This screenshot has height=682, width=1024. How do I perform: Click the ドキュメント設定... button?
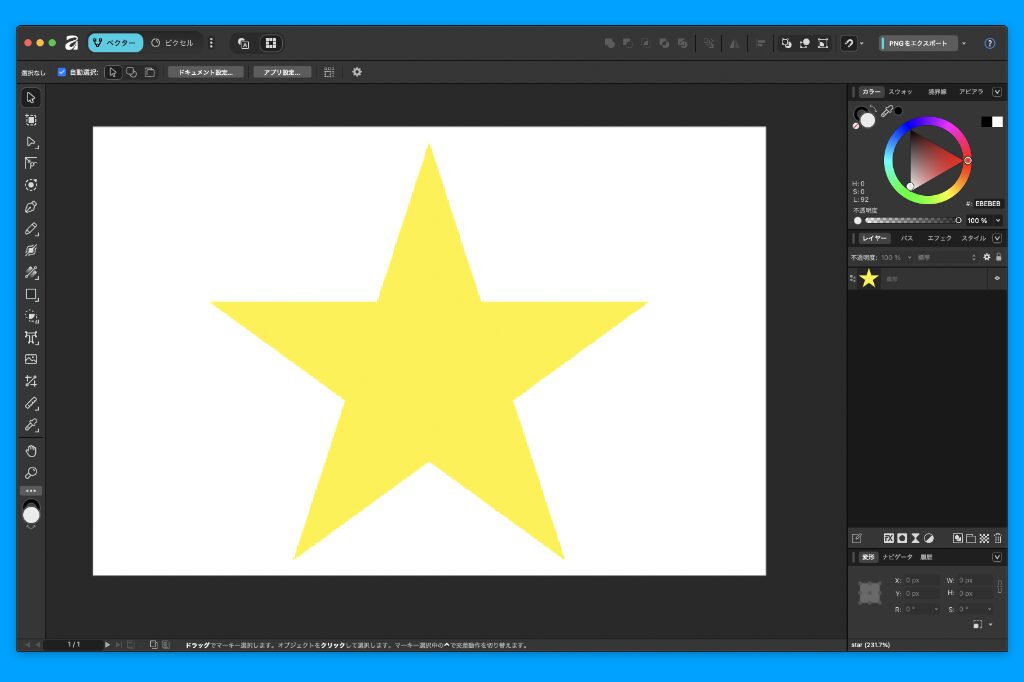click(x=206, y=72)
